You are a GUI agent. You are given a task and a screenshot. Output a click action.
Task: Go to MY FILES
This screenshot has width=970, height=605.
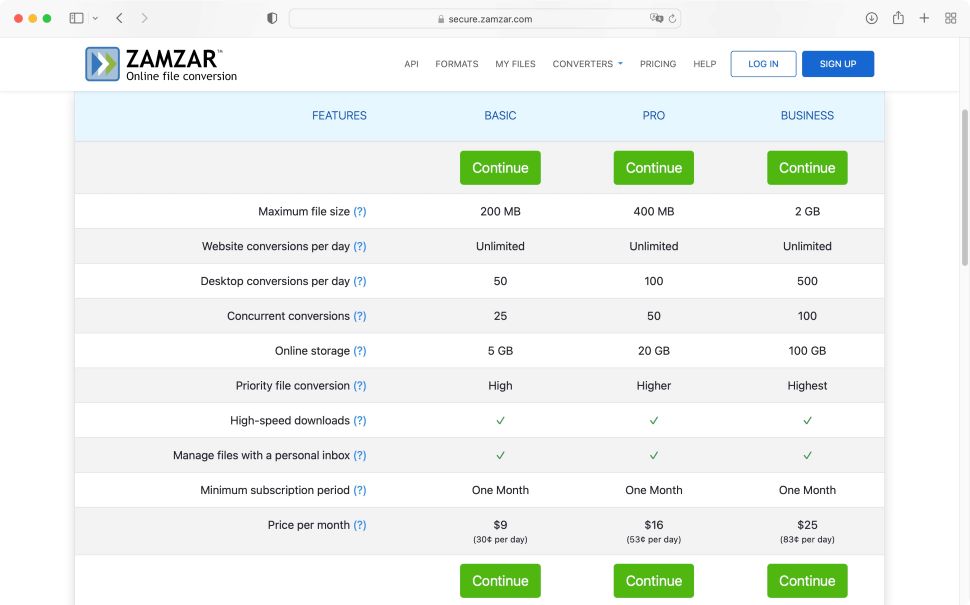515,64
